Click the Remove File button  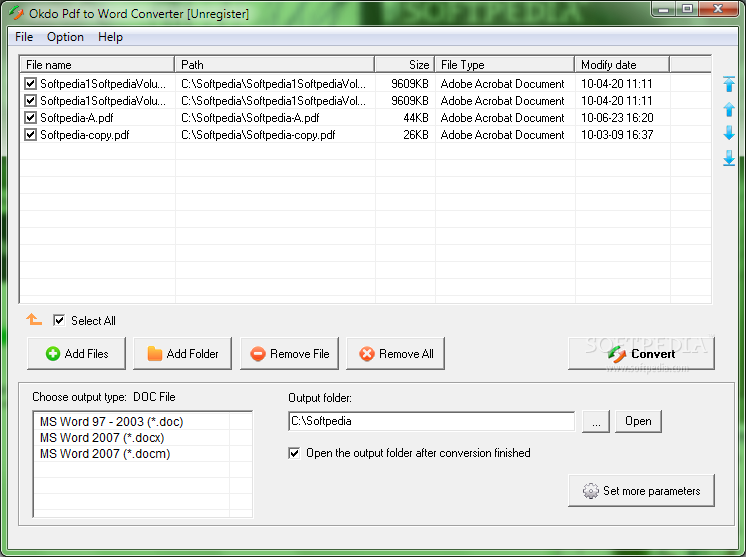[289, 353]
